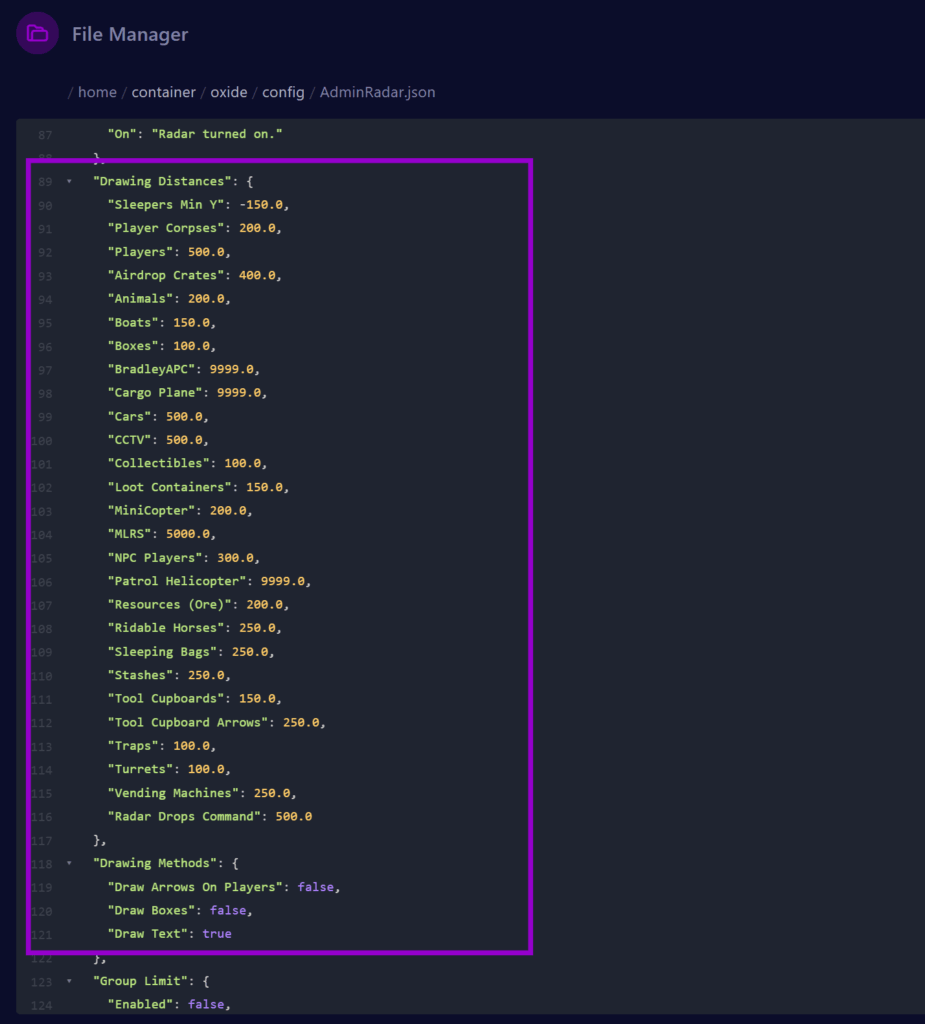Viewport: 925px width, 1024px height.
Task: Click the false value of "Draw Boxes"
Action: click(x=228, y=910)
